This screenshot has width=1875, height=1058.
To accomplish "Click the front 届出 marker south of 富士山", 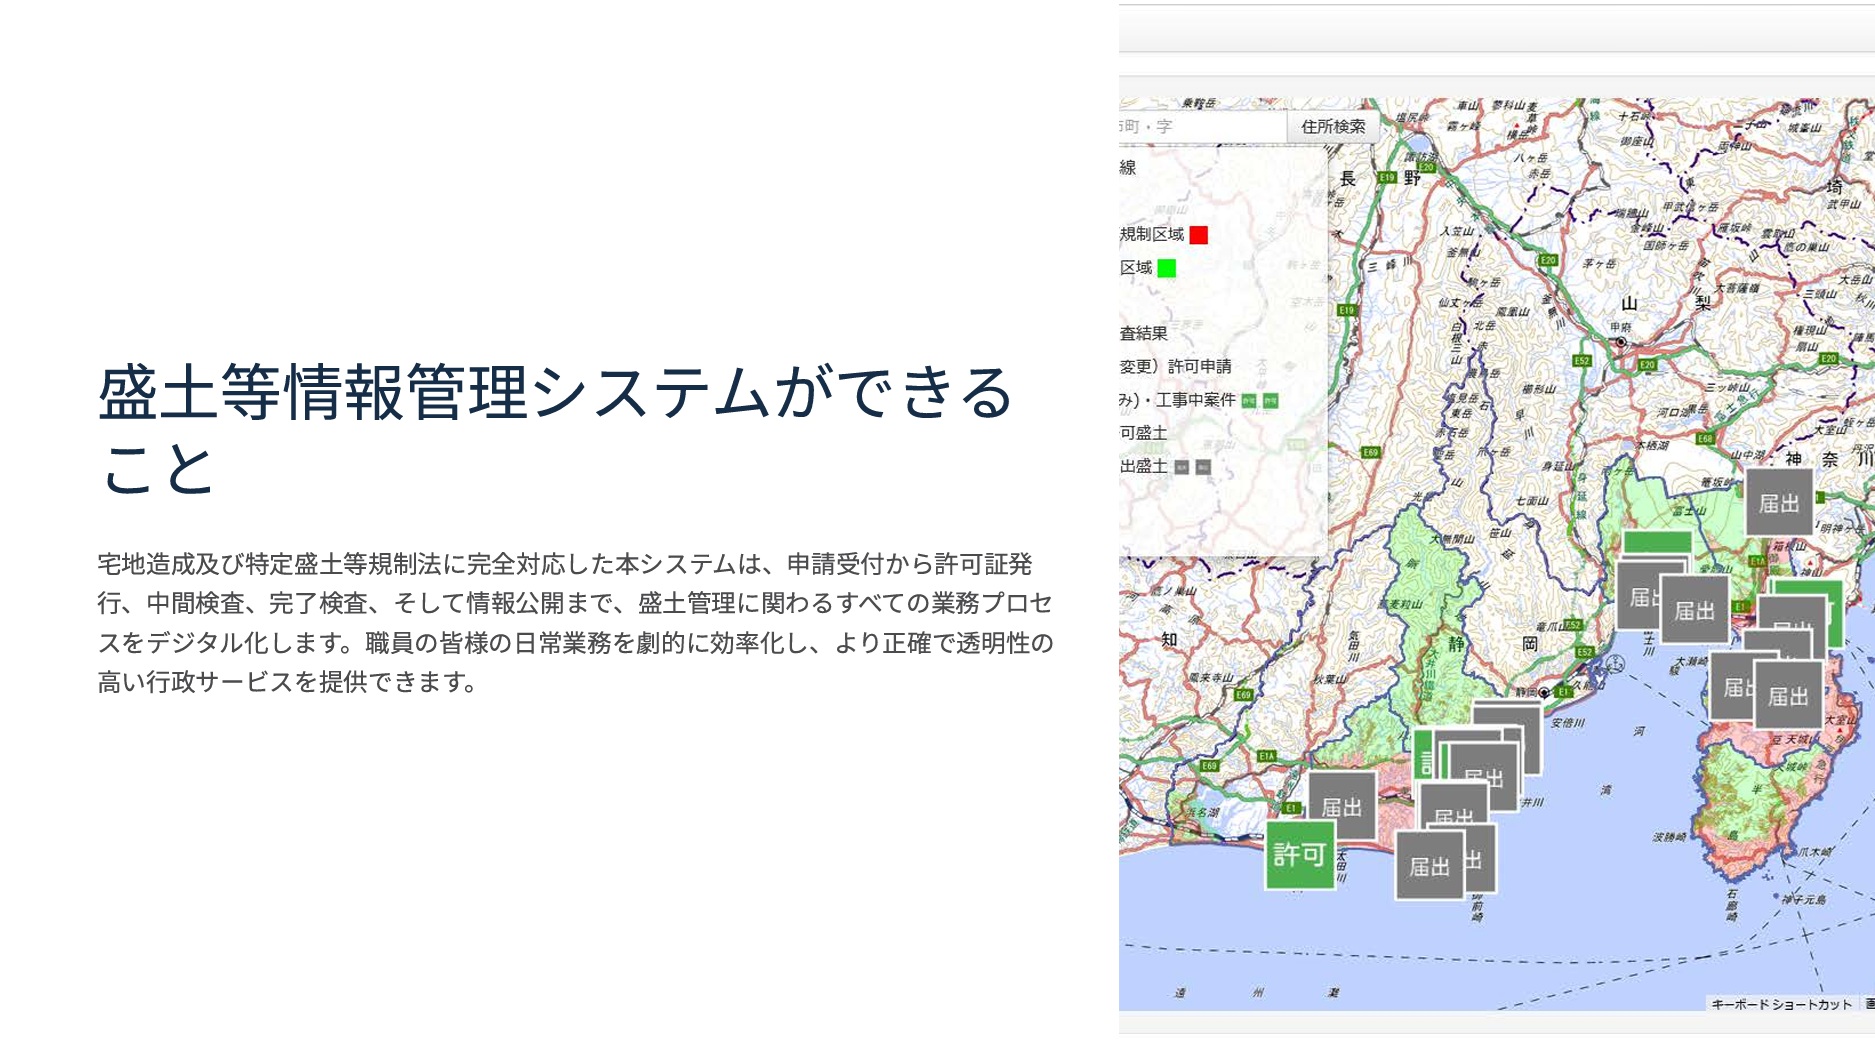I will (1694, 610).
